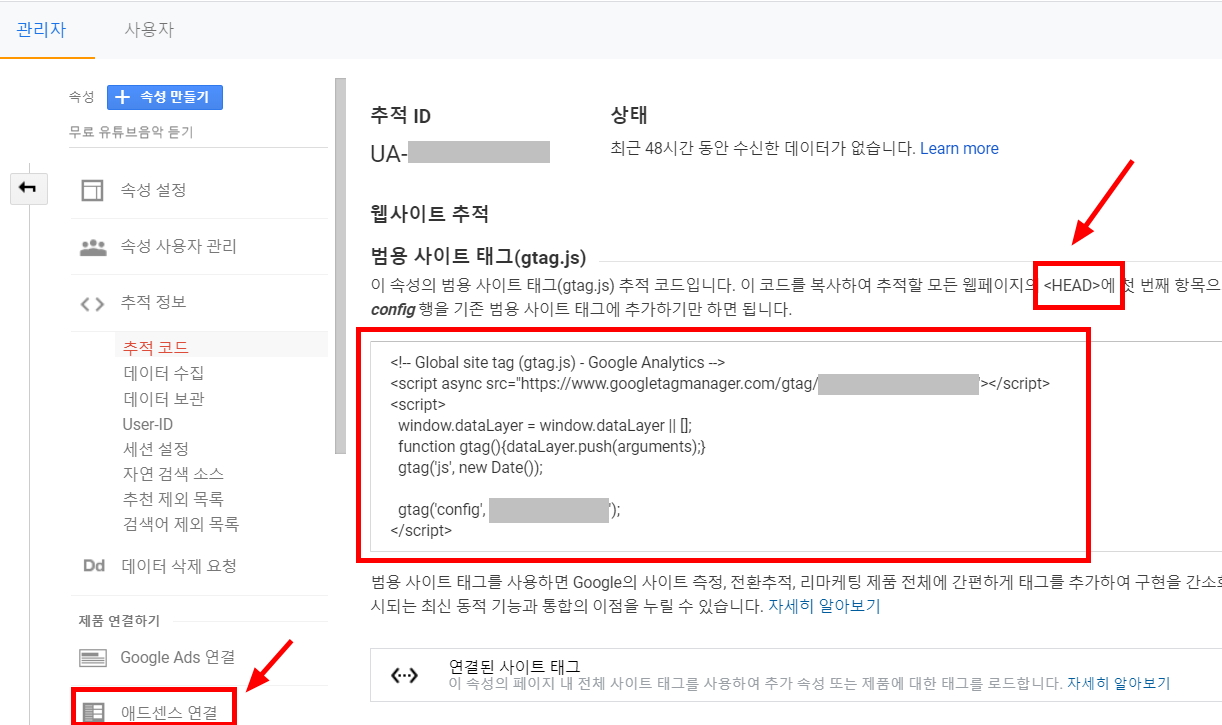Screen dimensions: 1222x725
Task: Switch to the 사용자 tab
Action: point(149,29)
